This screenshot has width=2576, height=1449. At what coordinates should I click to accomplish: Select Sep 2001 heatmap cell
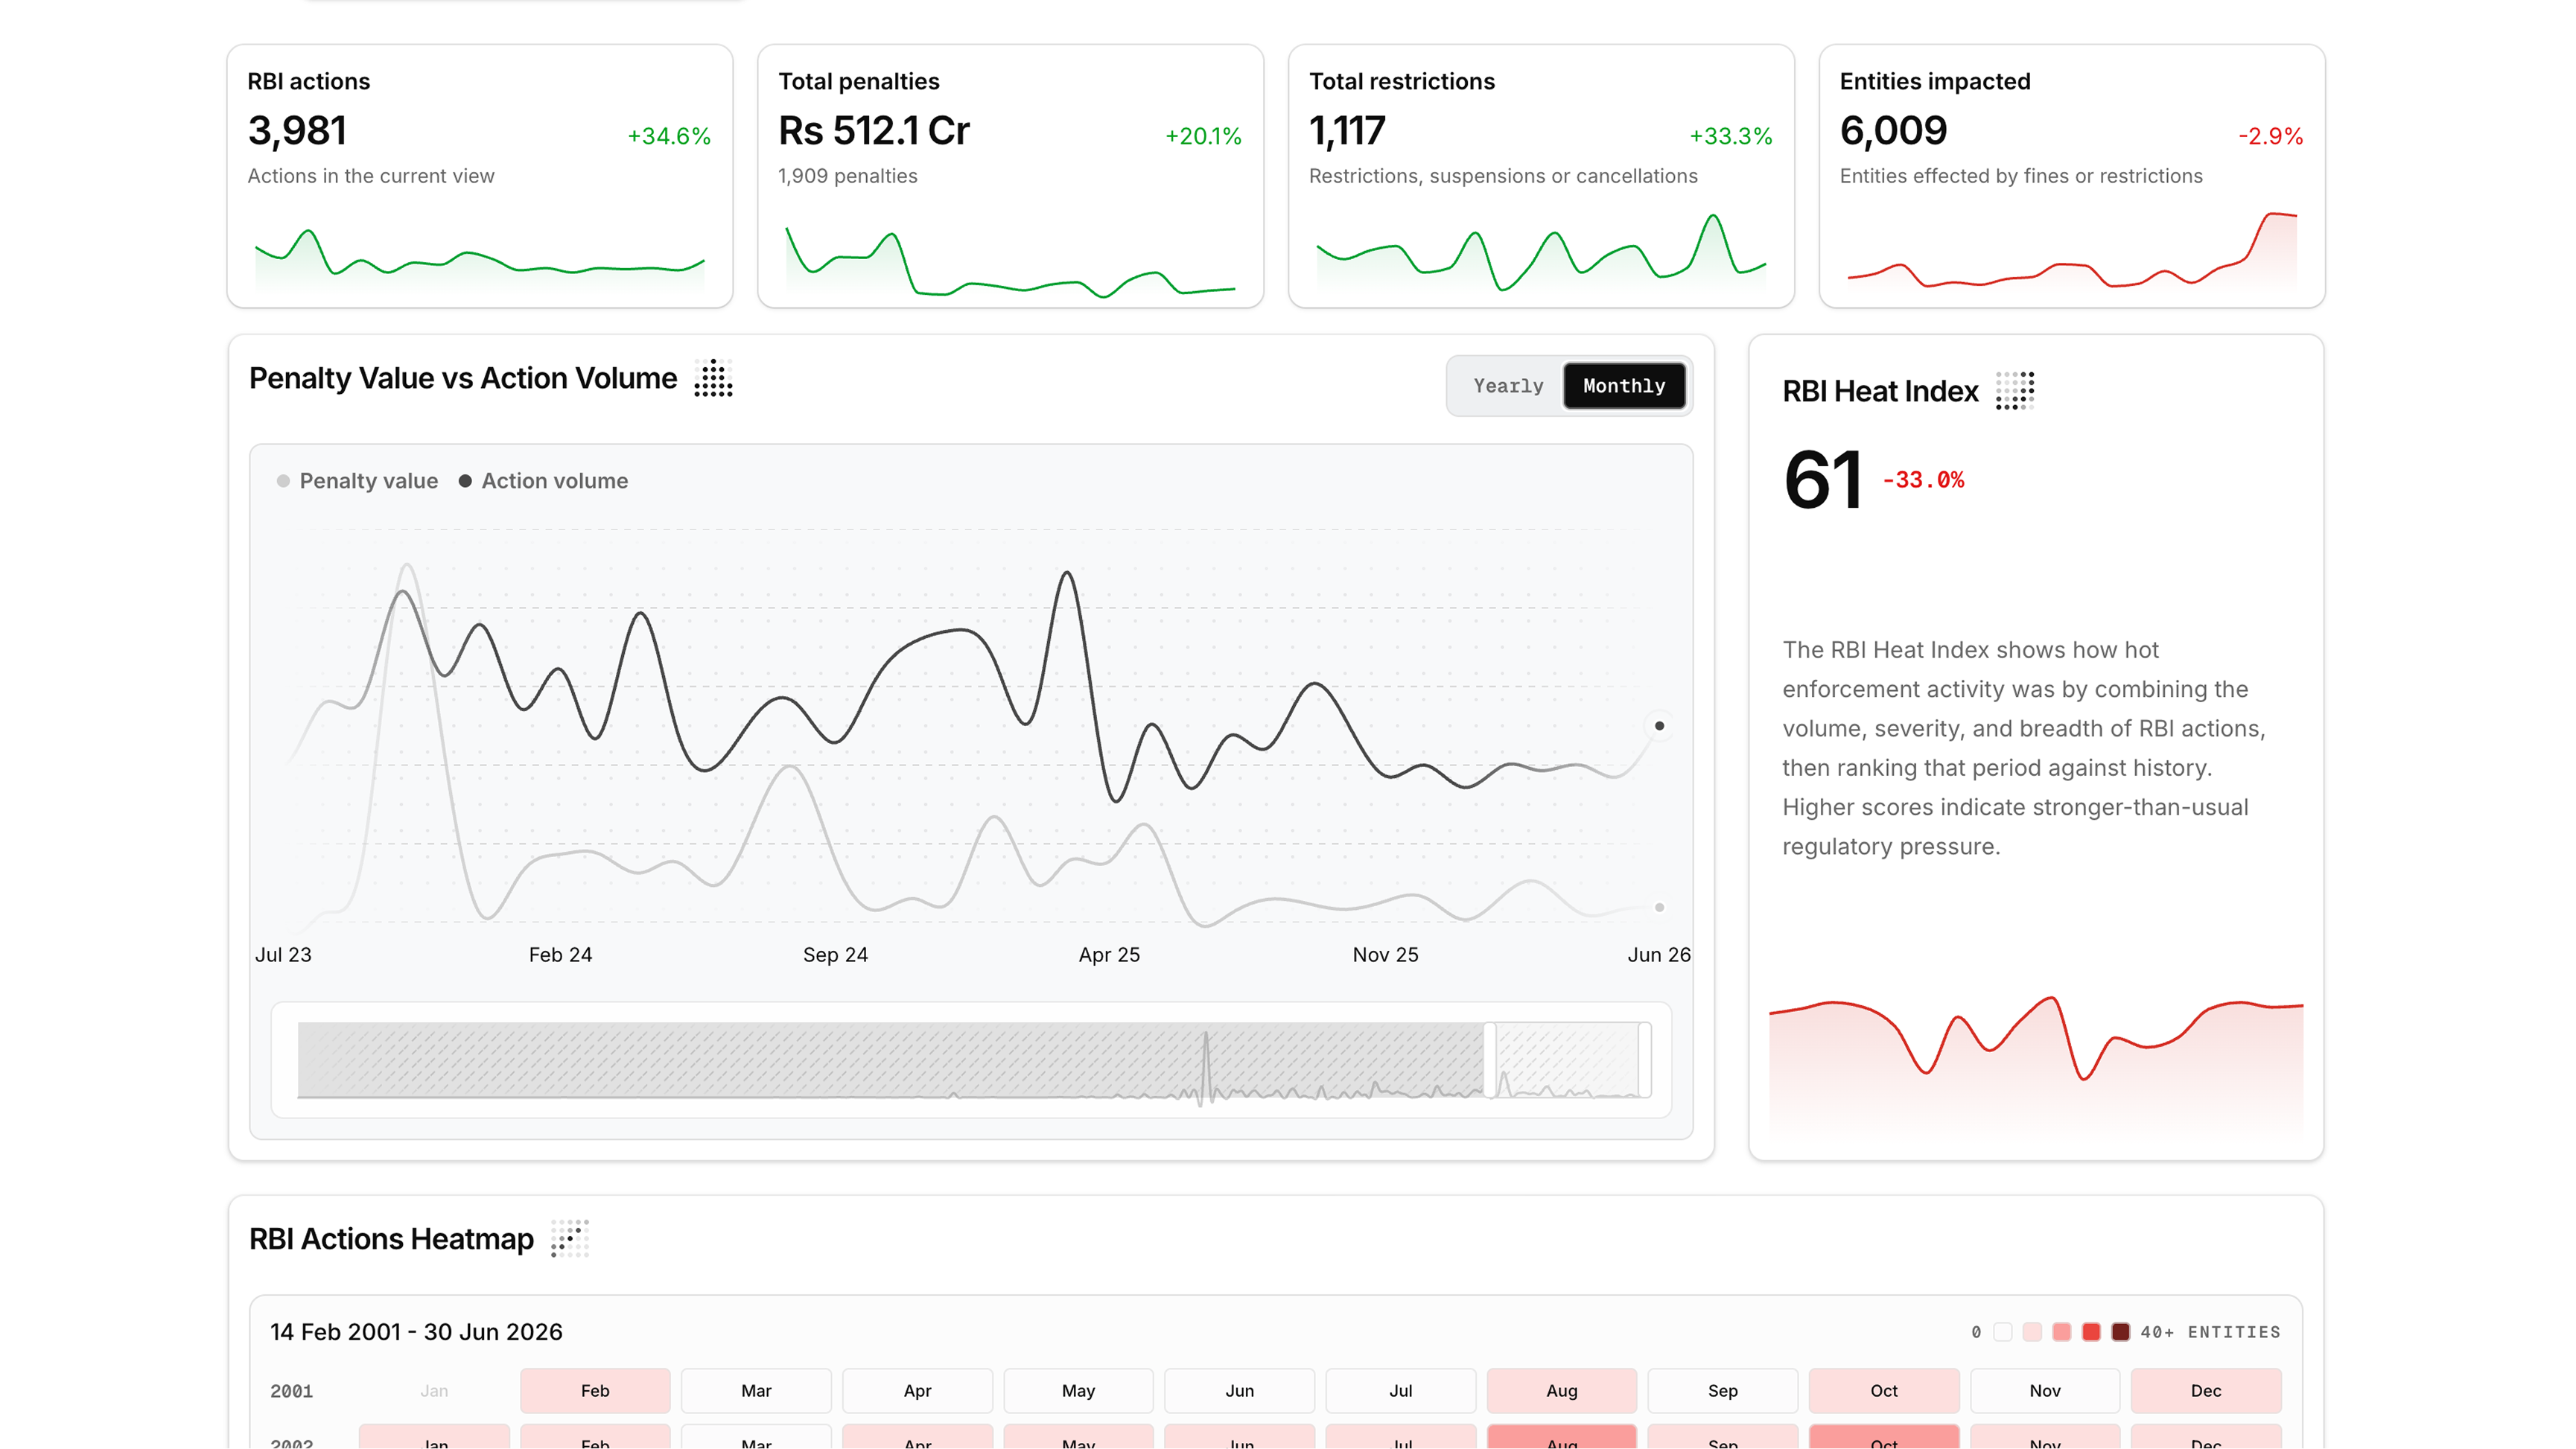tap(1723, 1390)
